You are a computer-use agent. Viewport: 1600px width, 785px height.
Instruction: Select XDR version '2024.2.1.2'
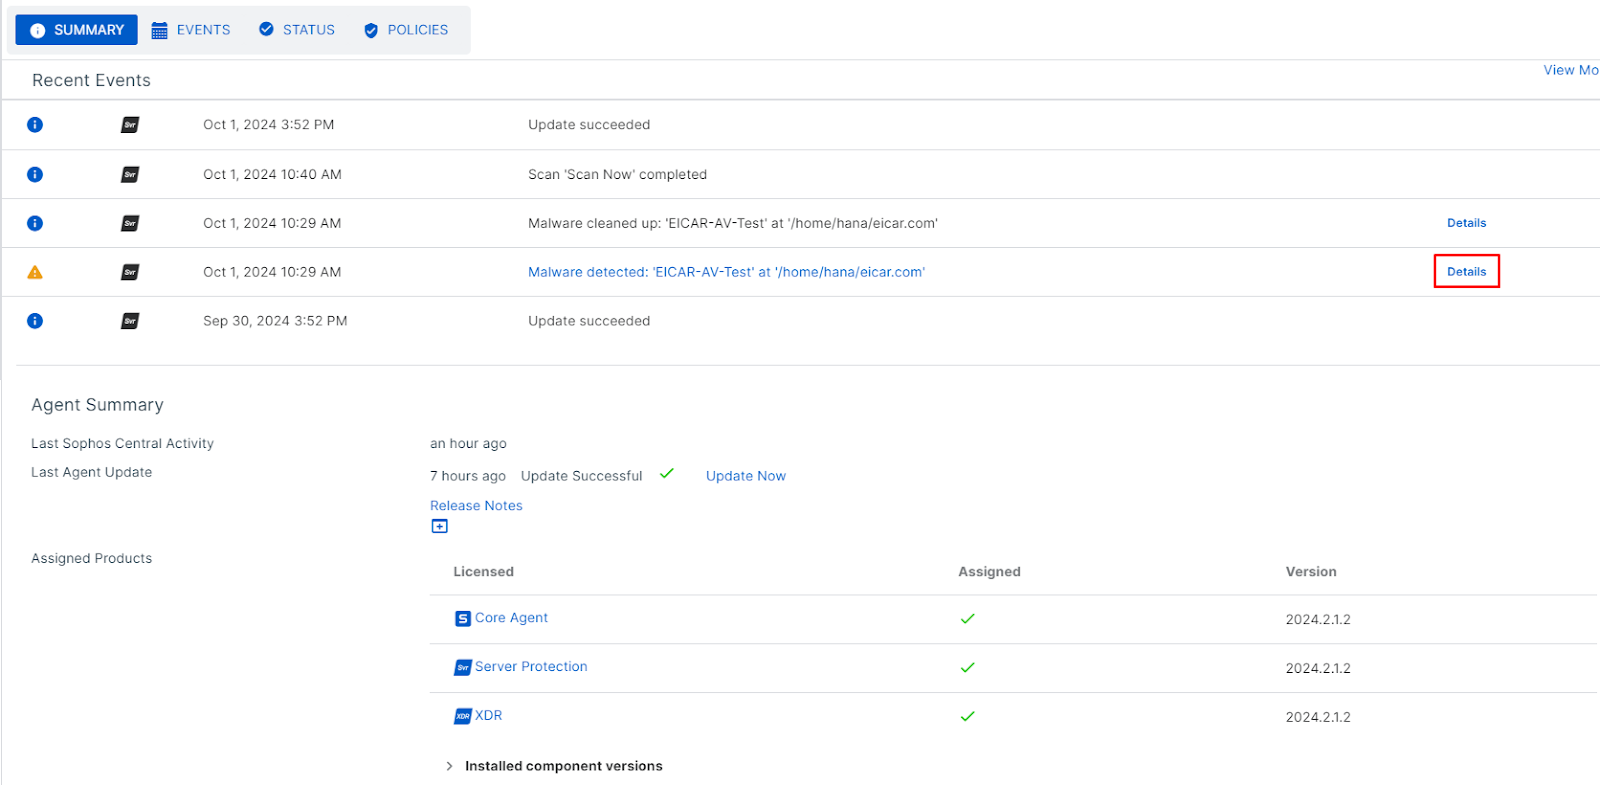1318,718
